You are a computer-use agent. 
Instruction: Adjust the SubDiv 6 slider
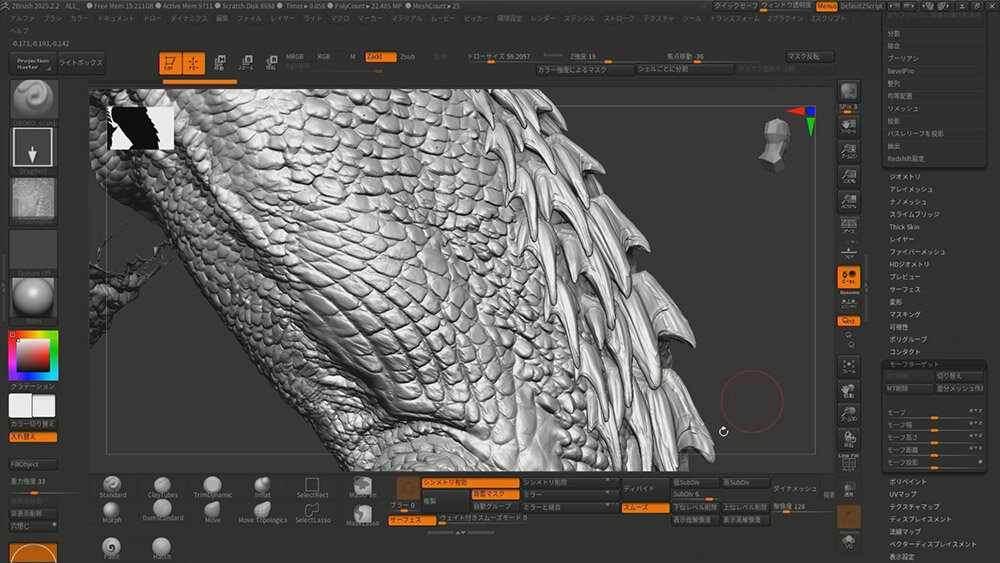(x=695, y=495)
